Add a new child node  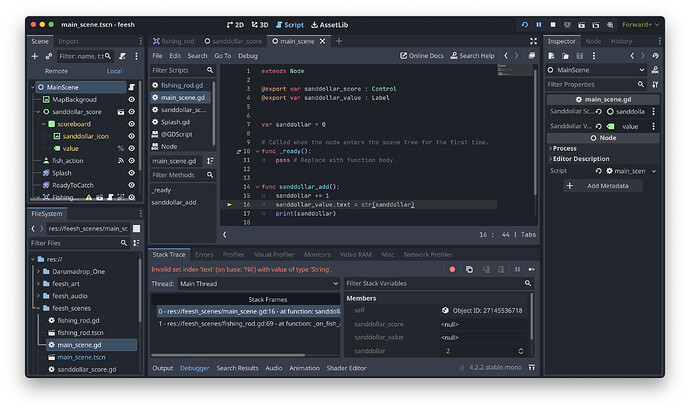point(34,56)
